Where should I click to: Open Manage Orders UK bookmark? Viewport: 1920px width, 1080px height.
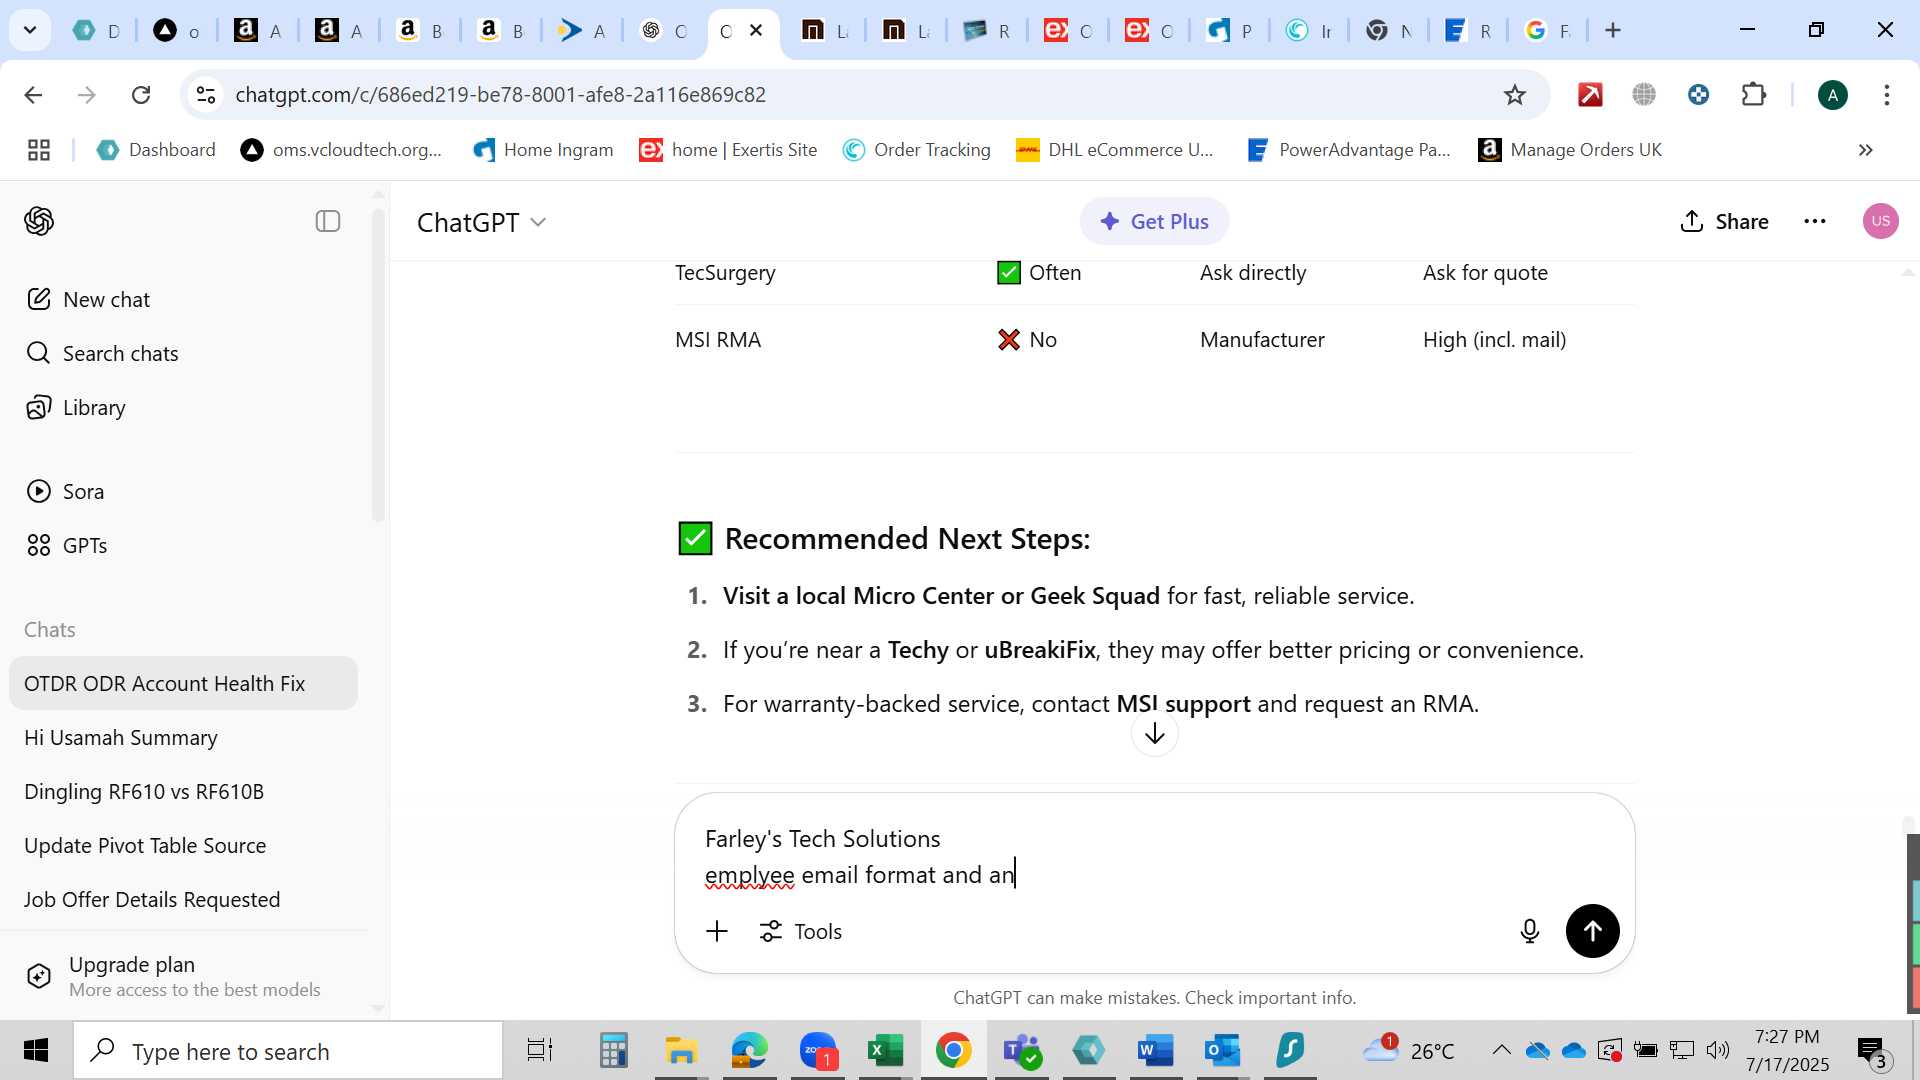1570,150
